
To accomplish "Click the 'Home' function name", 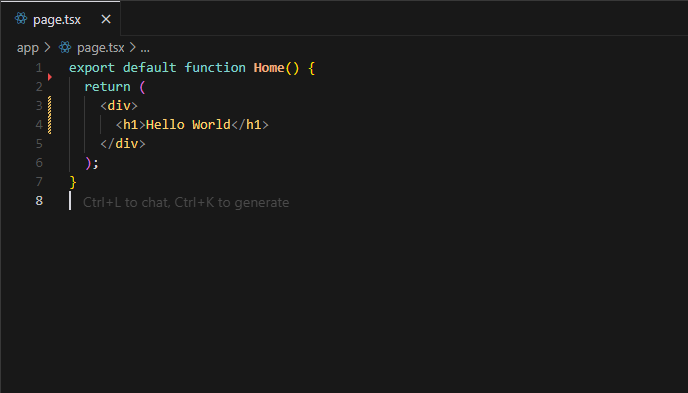I will [269, 68].
